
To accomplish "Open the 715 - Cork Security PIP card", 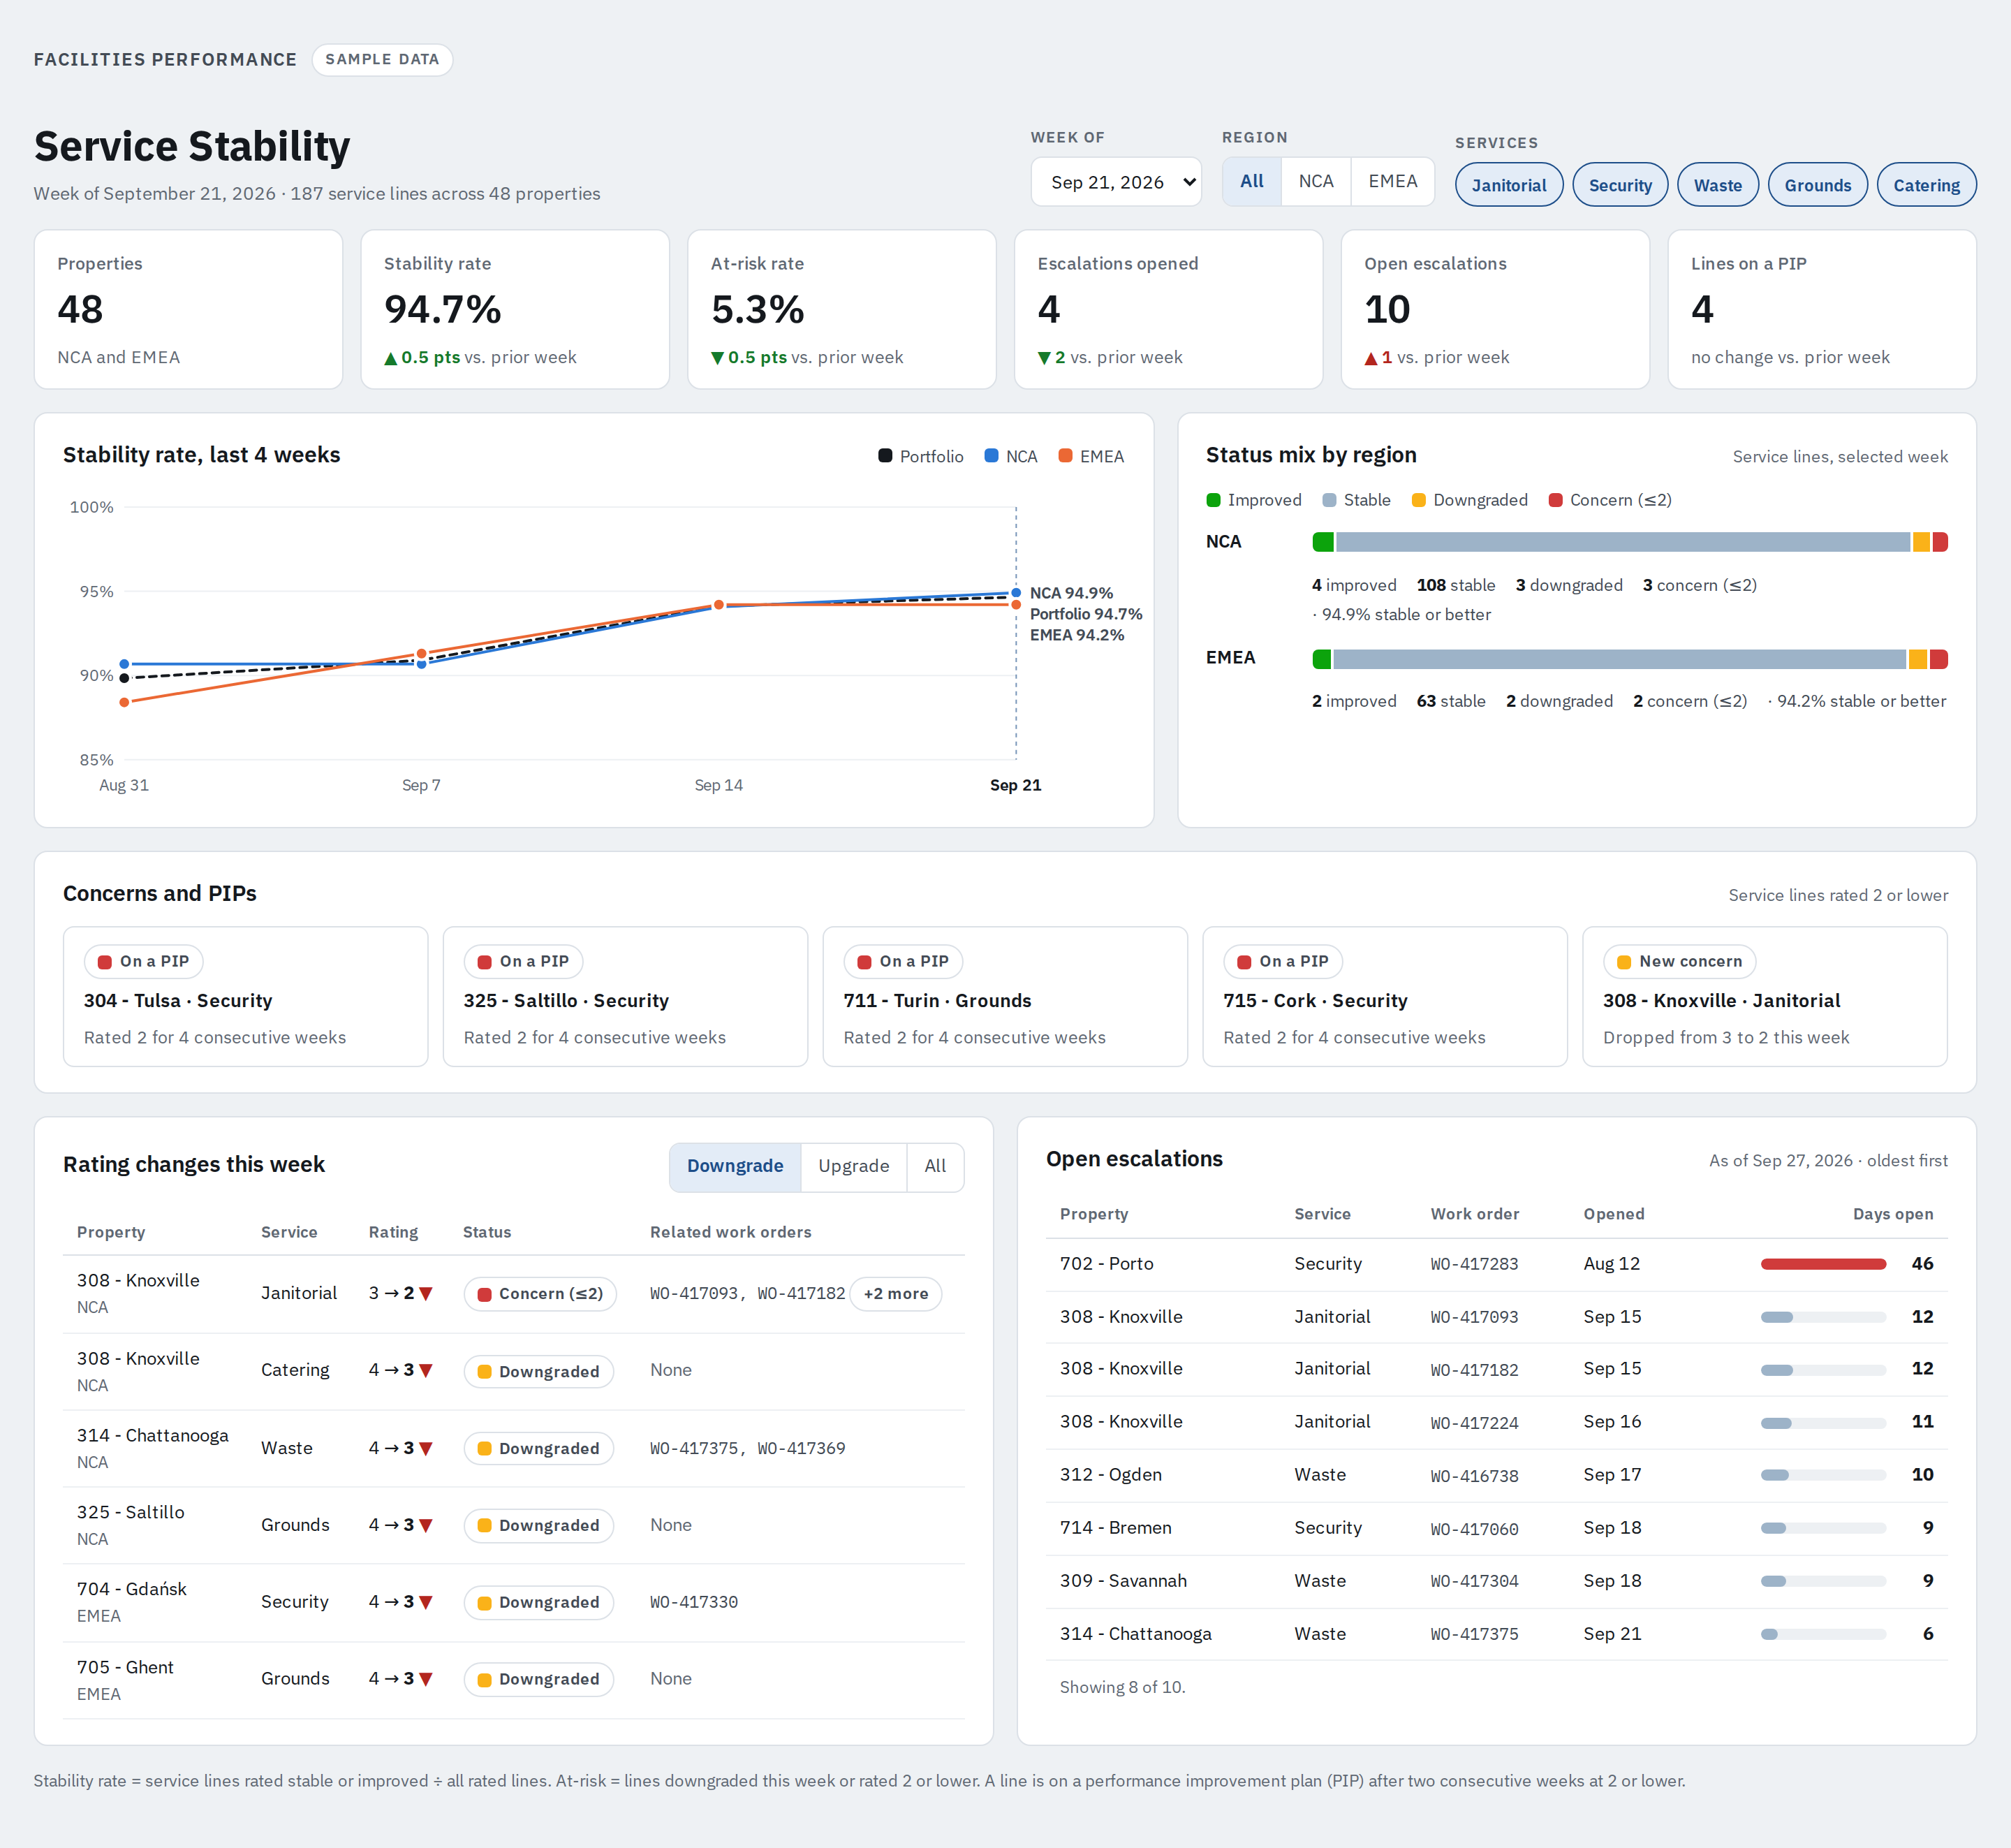I will pyautogui.click(x=1385, y=997).
